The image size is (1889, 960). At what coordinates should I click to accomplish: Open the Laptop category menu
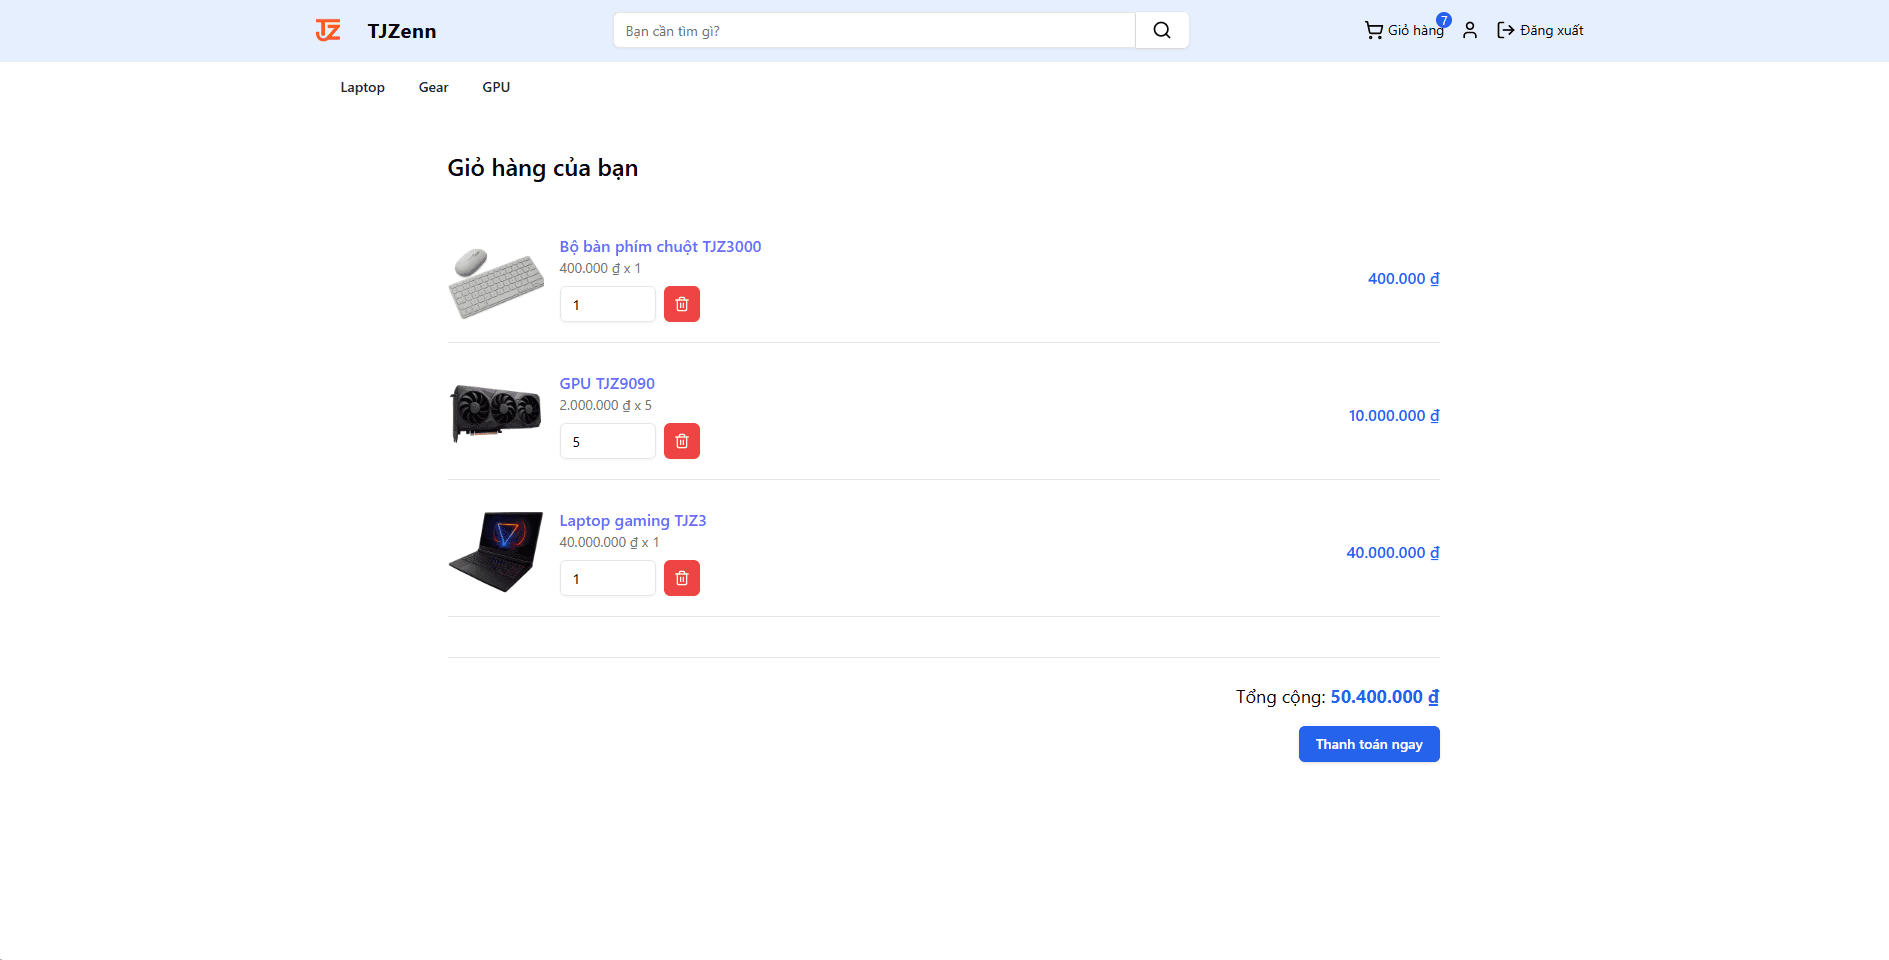click(x=362, y=87)
